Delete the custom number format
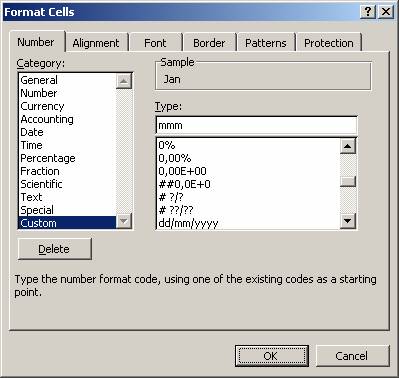This screenshot has width=399, height=378. 54,249
